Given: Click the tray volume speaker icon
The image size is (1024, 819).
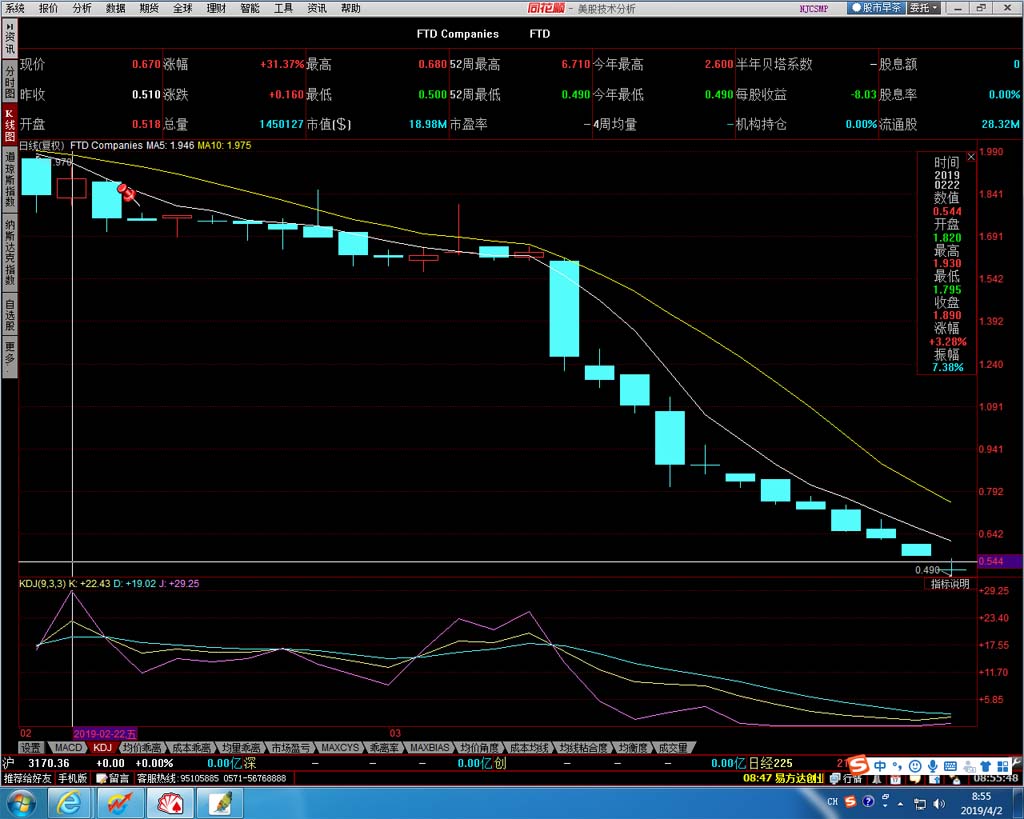Looking at the screenshot, I should pos(939,803).
